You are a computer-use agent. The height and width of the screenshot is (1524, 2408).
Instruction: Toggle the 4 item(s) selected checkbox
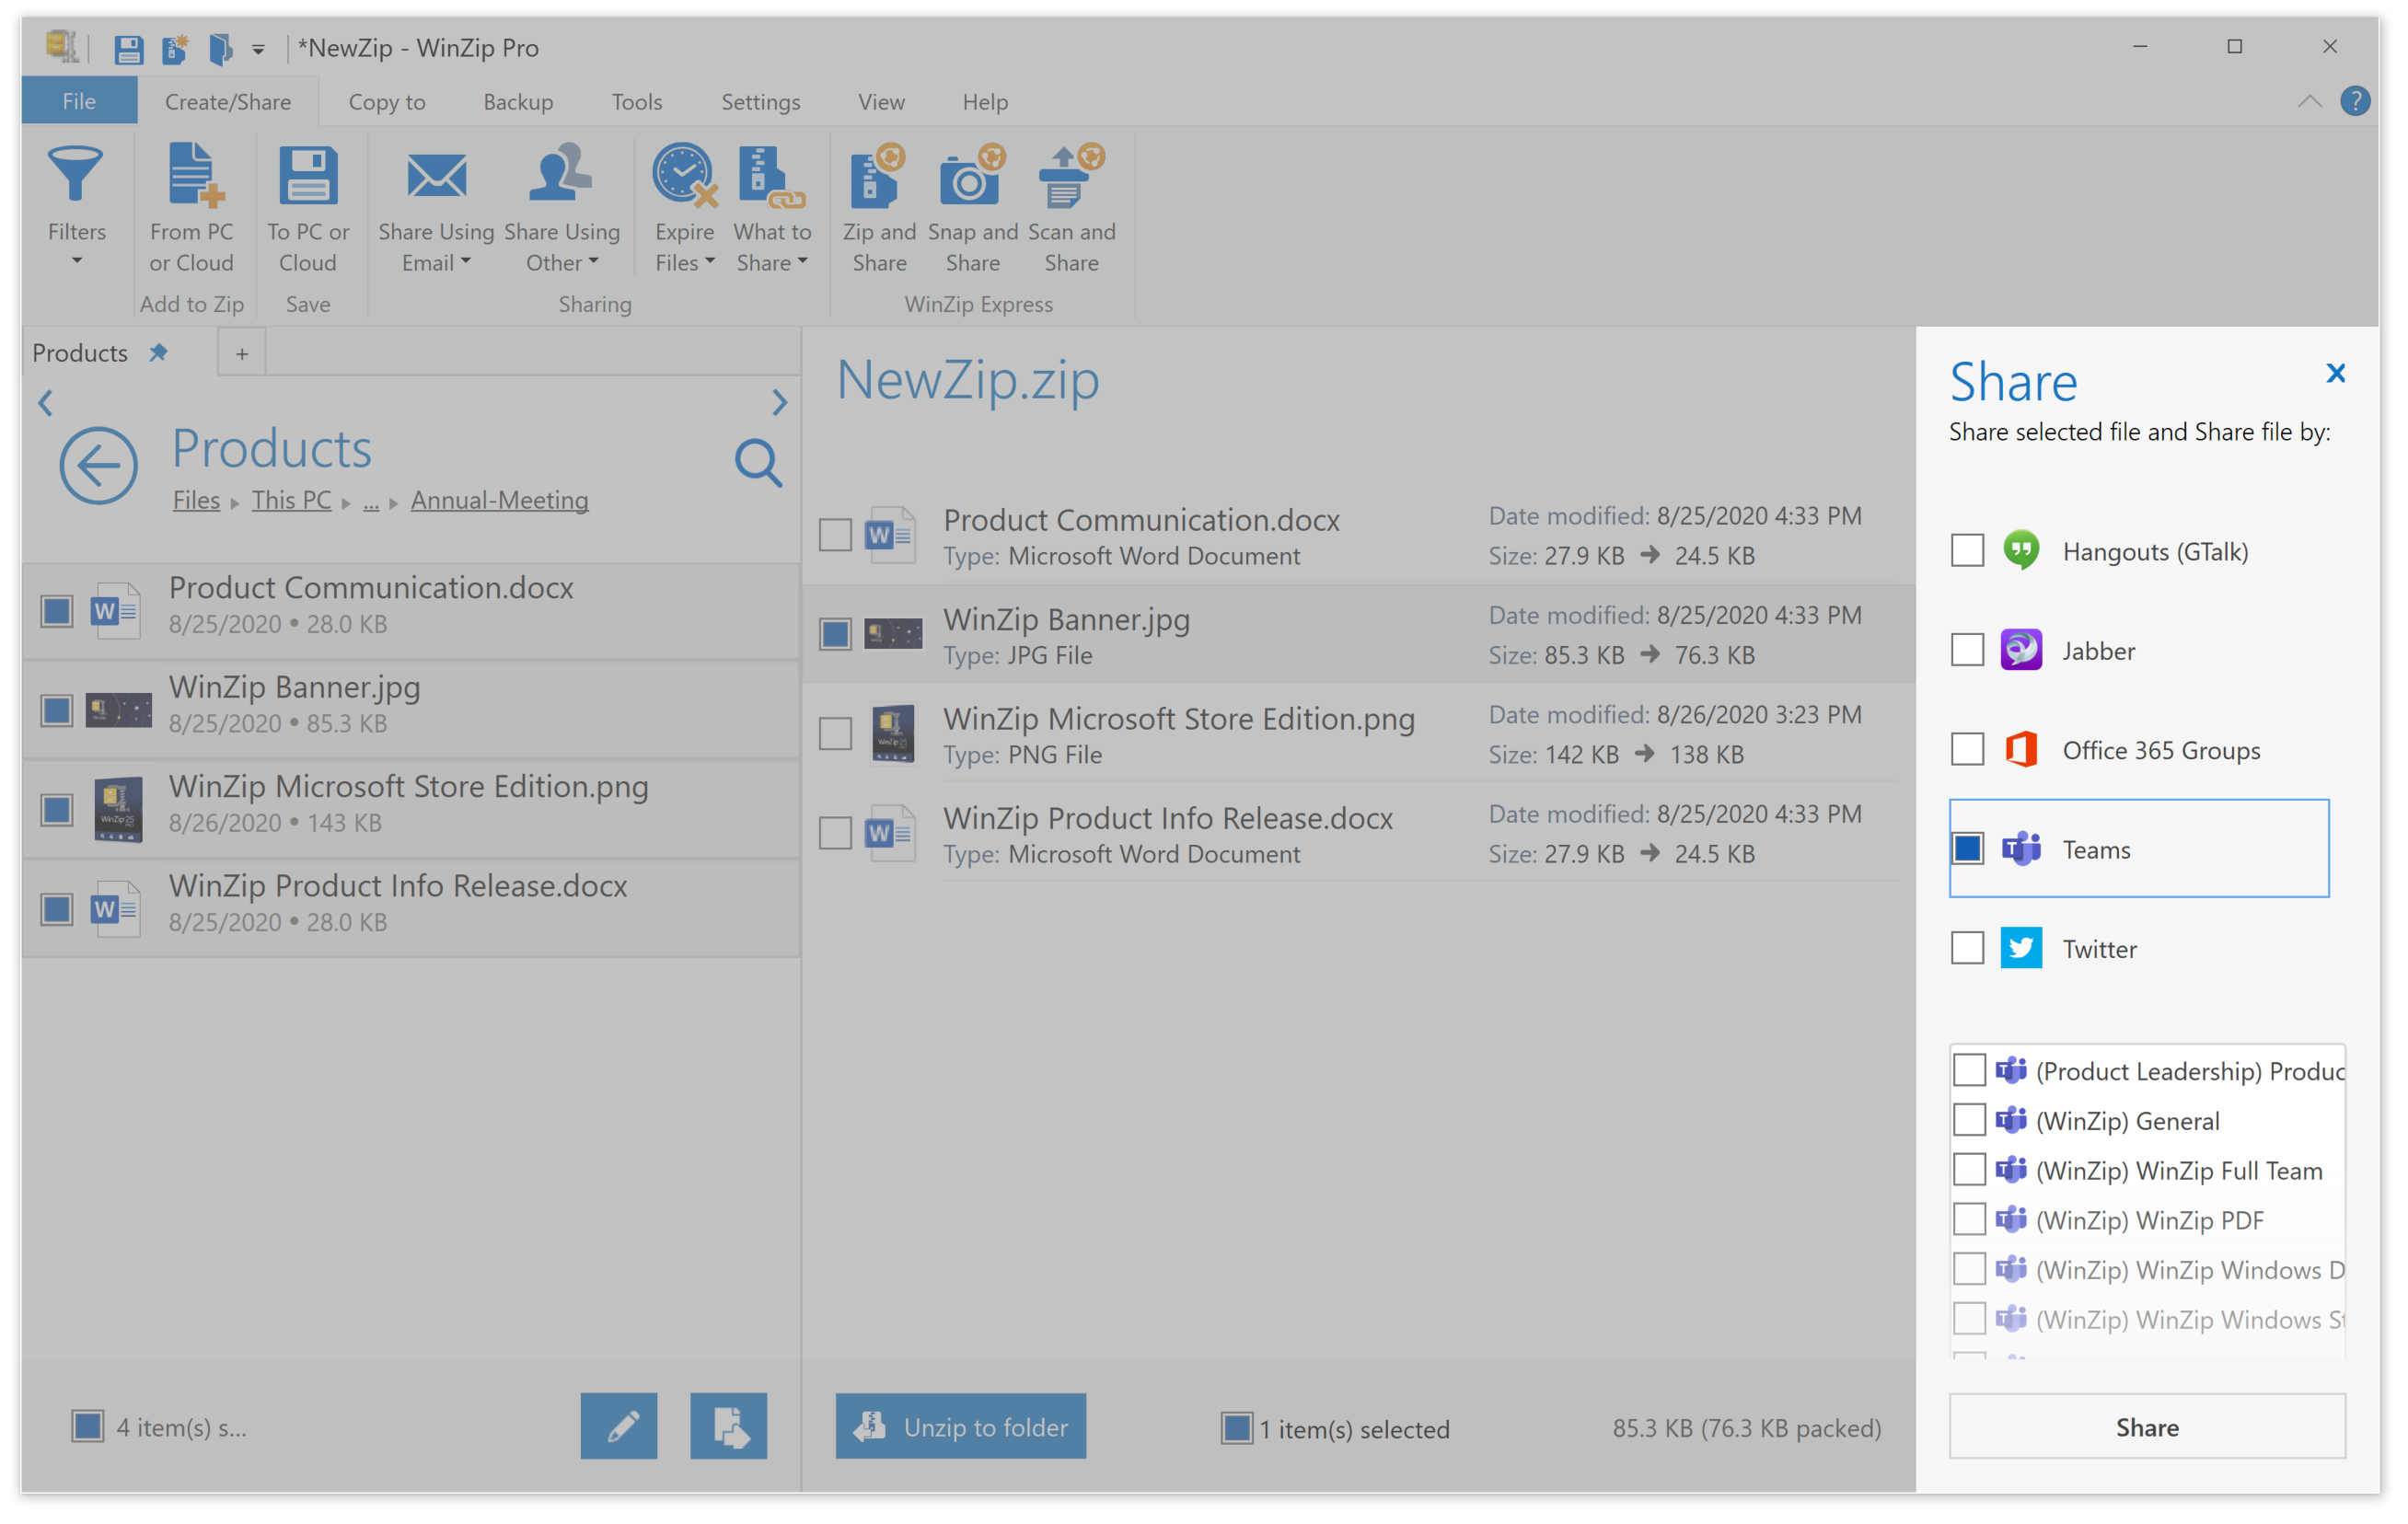[88, 1425]
